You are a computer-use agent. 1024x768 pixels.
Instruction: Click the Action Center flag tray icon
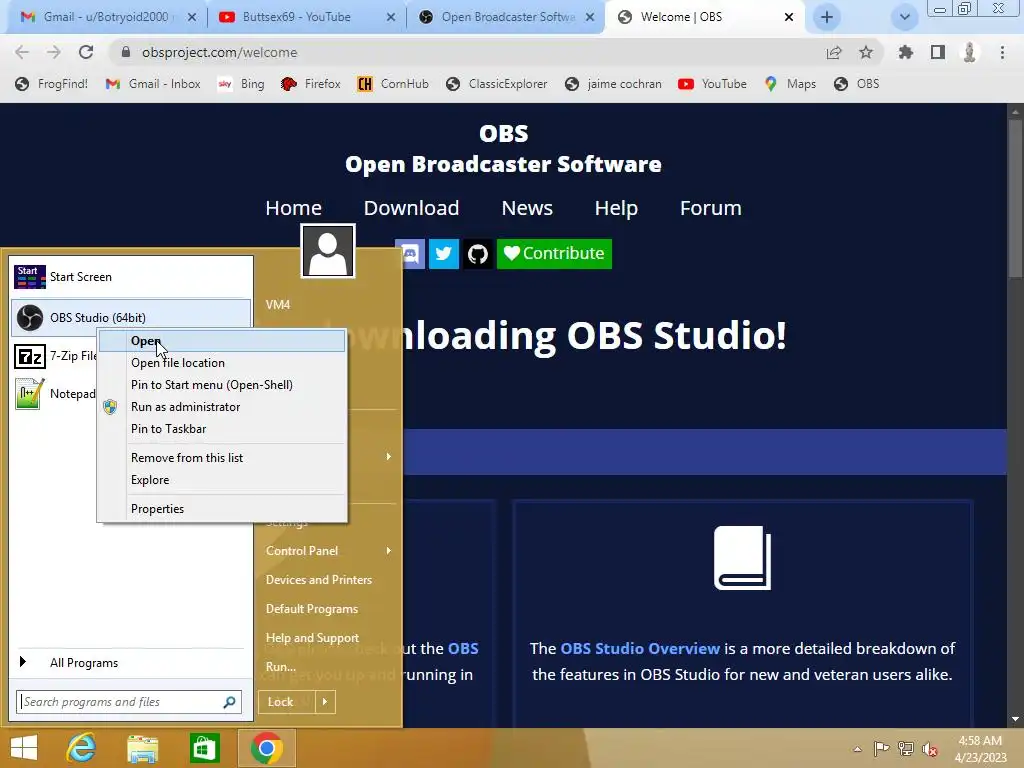[881, 749]
